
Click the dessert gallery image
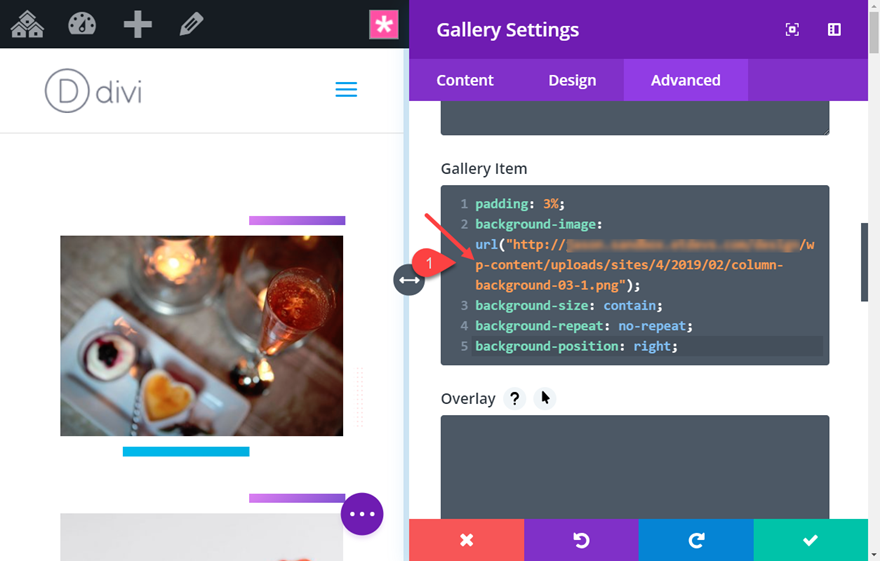pos(201,335)
